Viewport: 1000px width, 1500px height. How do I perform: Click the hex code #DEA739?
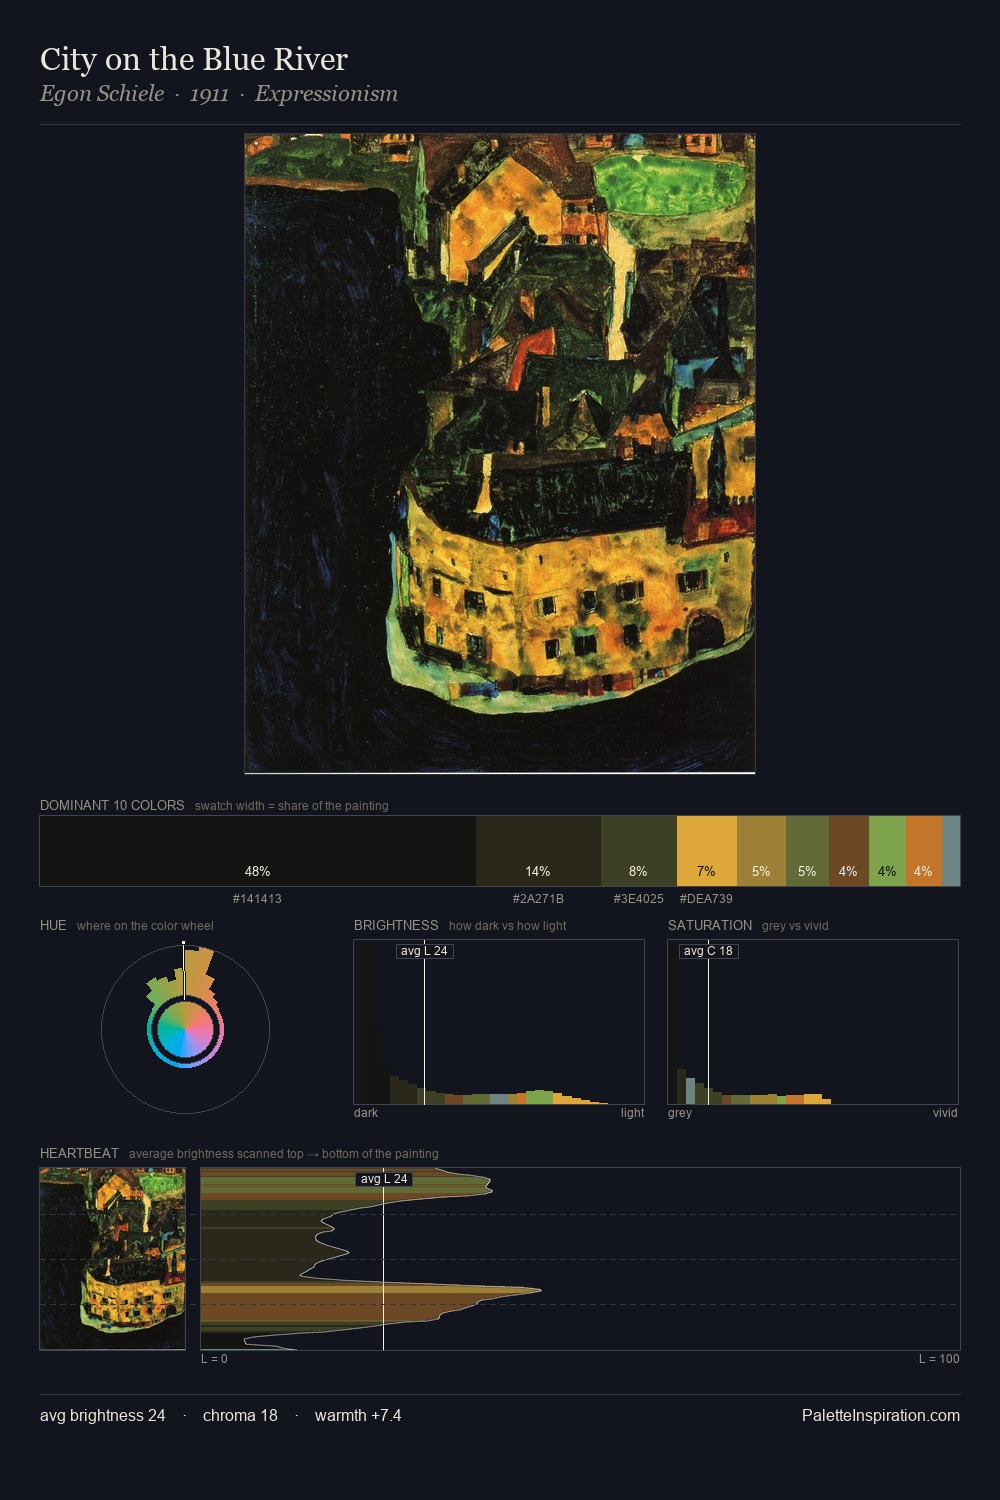point(706,899)
